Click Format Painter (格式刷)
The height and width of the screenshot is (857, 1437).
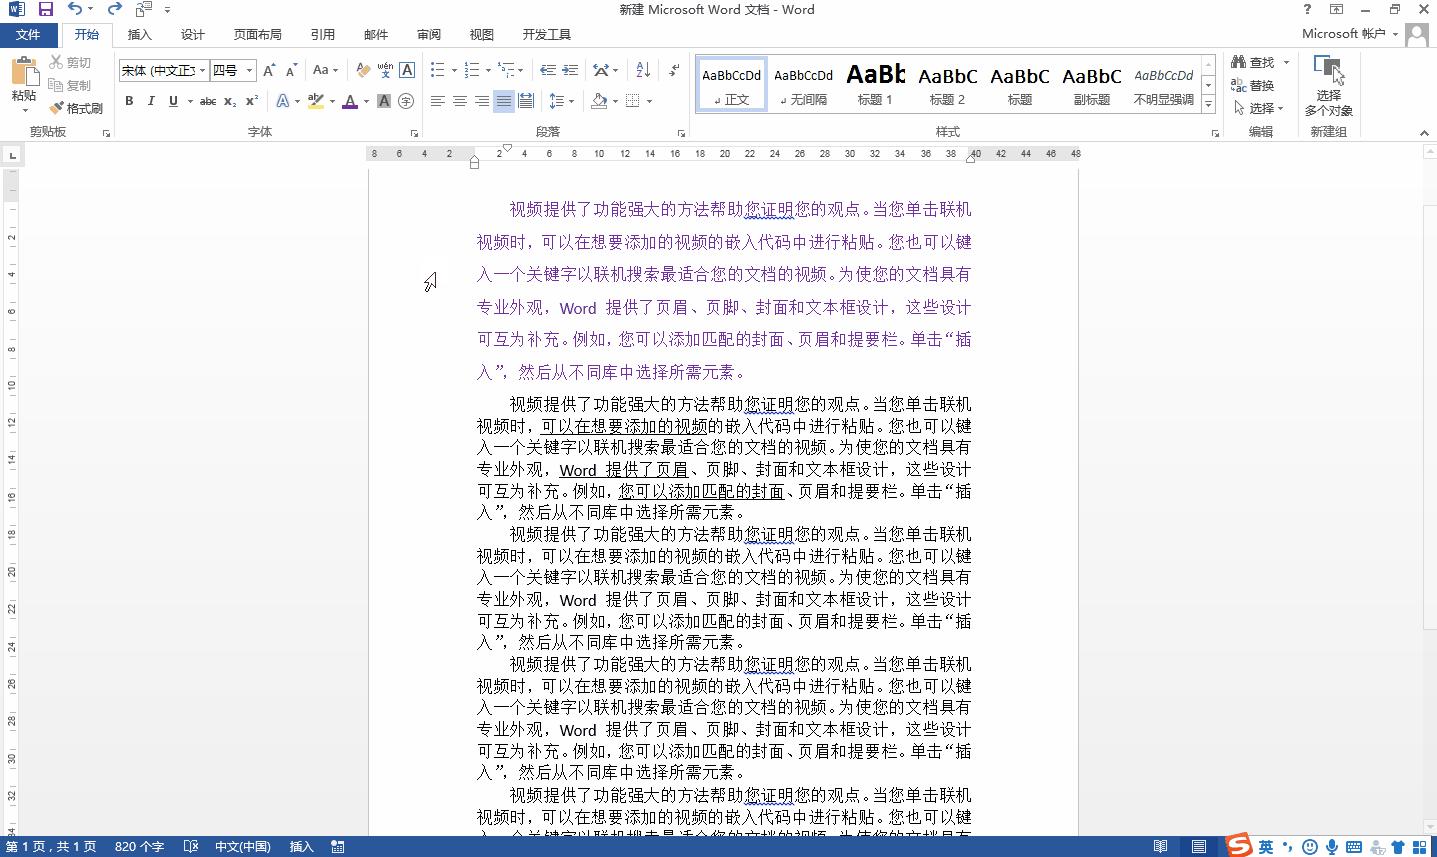(76, 108)
